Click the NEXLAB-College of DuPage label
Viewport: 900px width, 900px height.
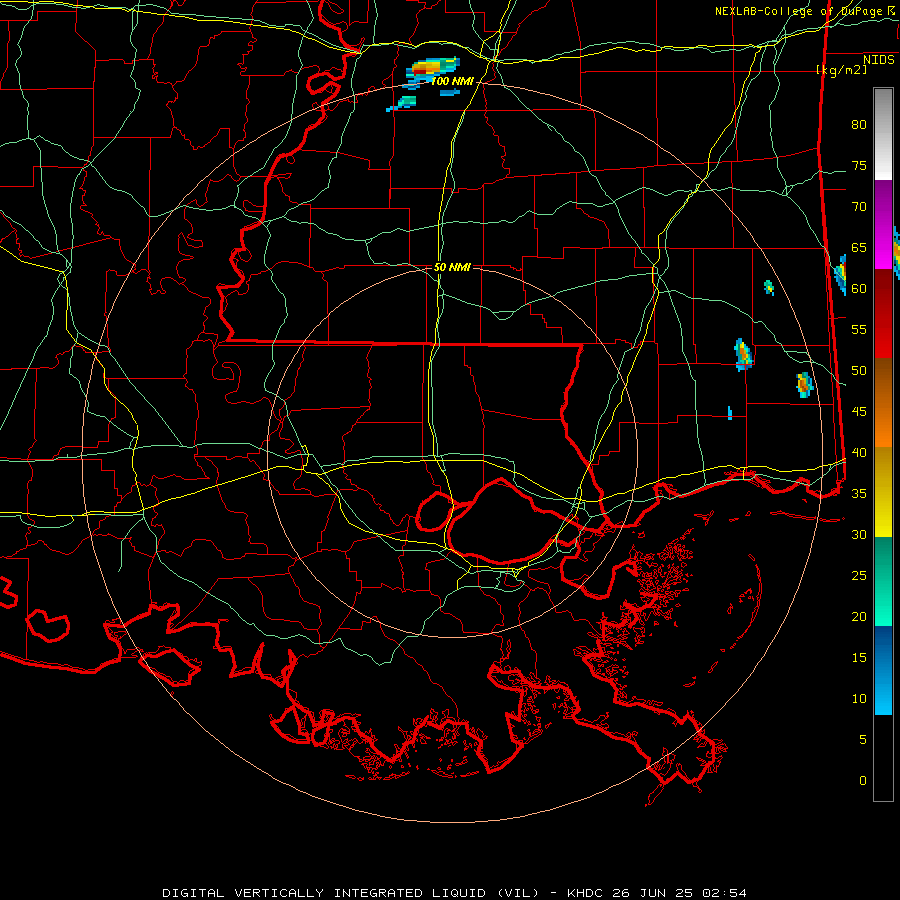click(x=806, y=11)
